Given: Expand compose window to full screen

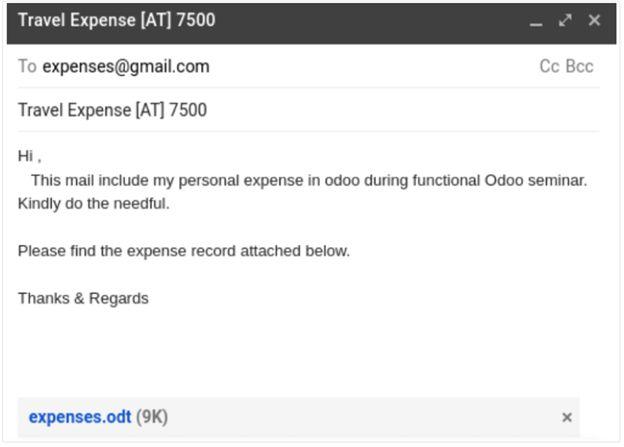Looking at the screenshot, I should (x=565, y=20).
